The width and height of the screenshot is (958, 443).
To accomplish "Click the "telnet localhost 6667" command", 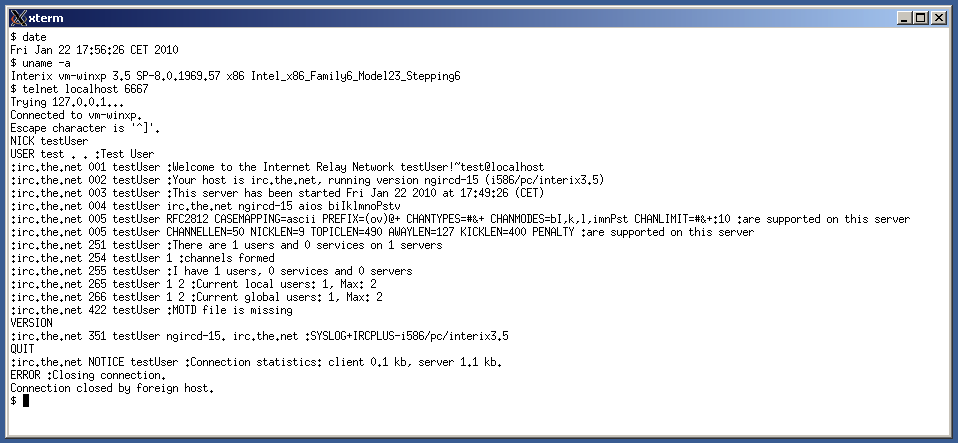I will click(85, 89).
